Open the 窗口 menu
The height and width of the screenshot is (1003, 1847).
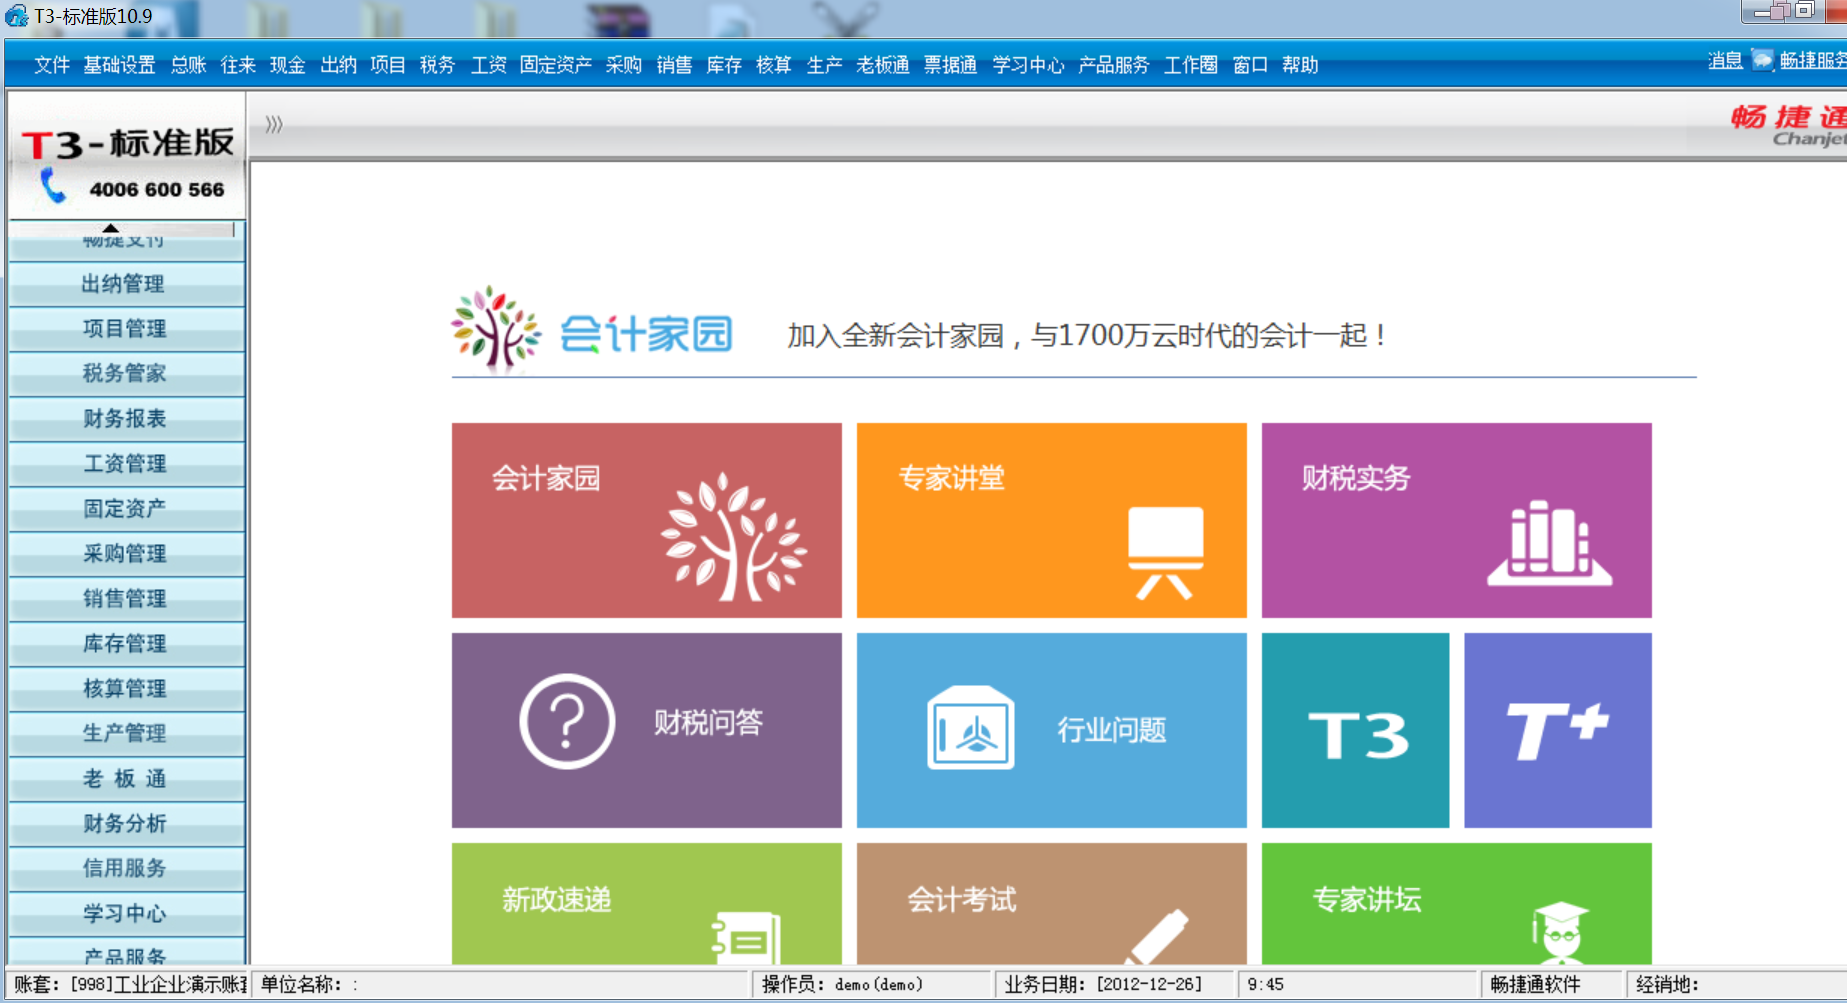(x=1250, y=65)
